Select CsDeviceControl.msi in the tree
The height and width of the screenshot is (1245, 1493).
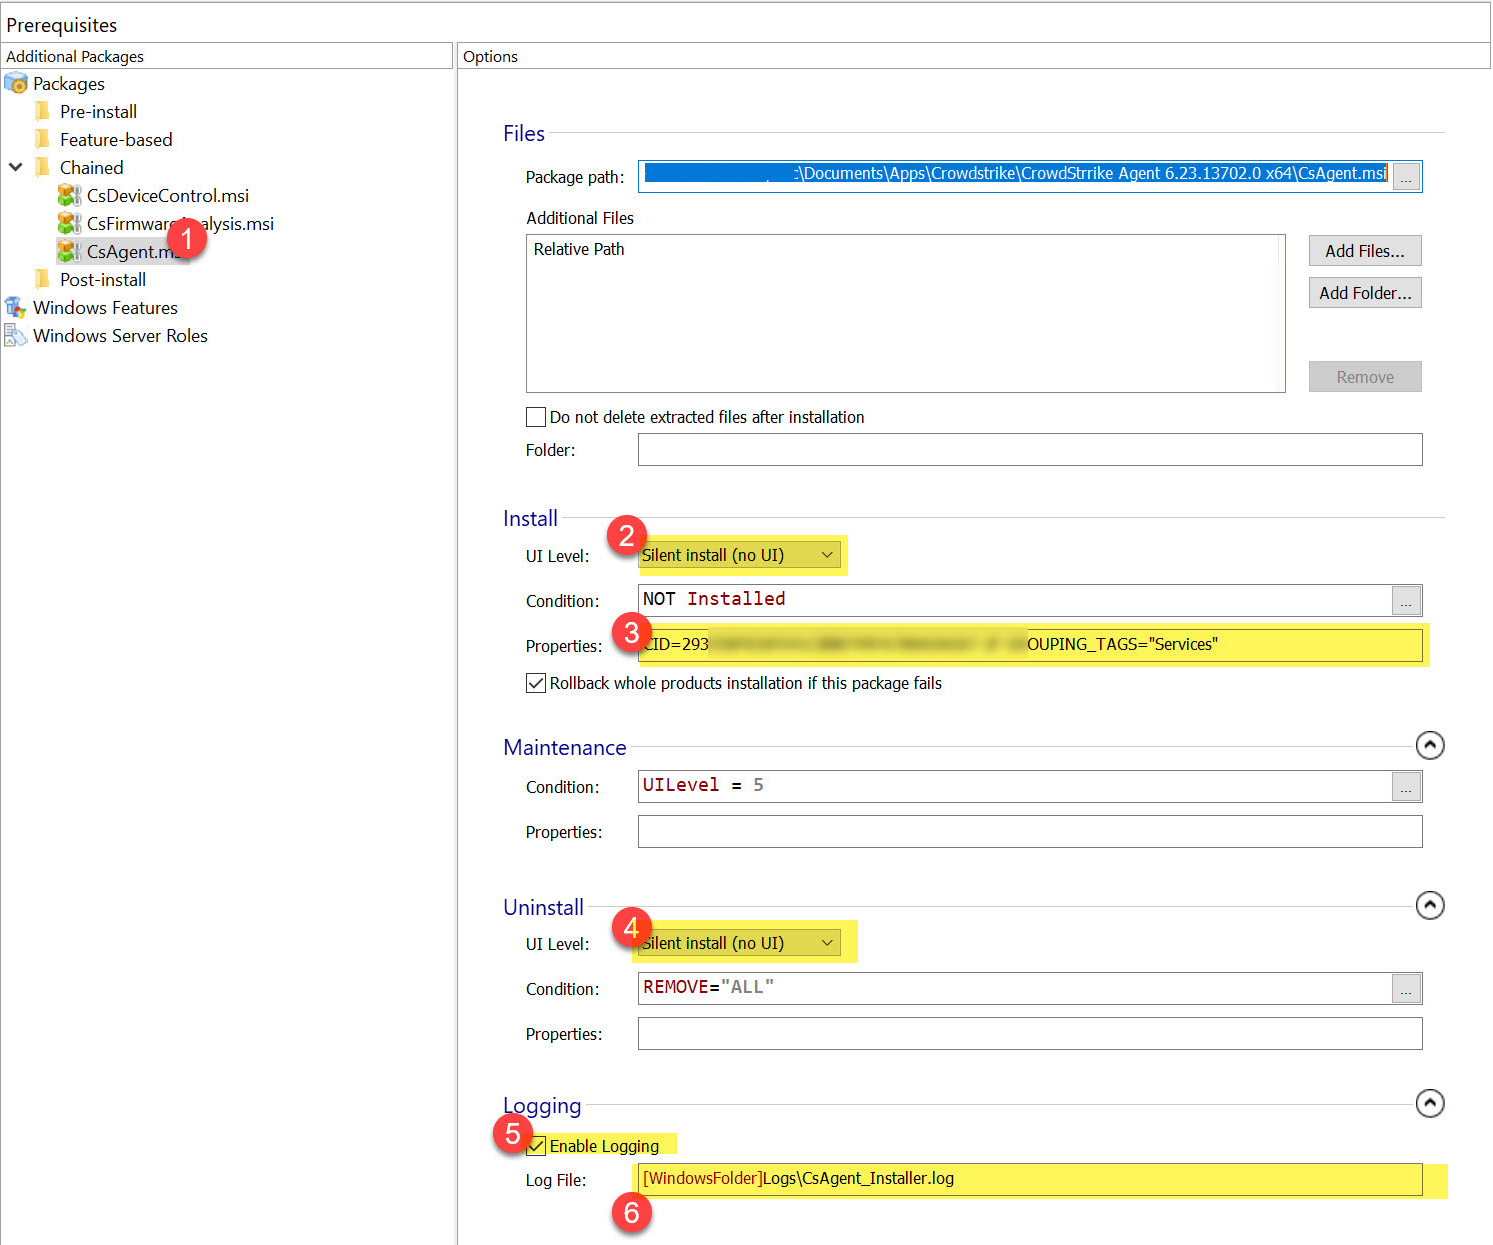pyautogui.click(x=168, y=196)
